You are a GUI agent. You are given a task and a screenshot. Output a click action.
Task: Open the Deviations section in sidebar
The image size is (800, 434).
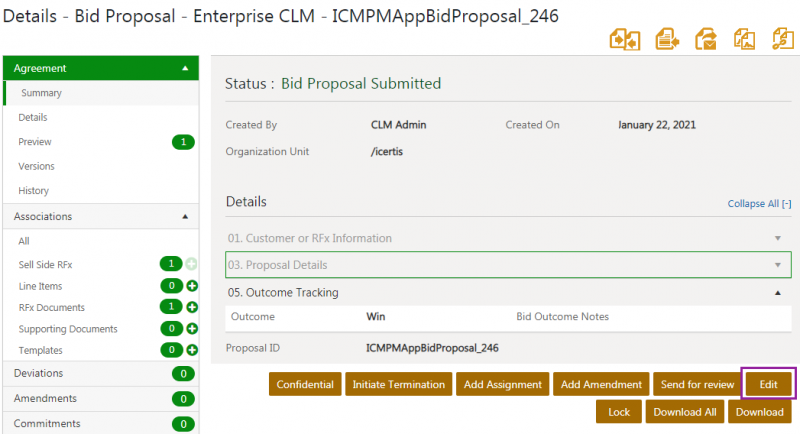tap(38, 373)
